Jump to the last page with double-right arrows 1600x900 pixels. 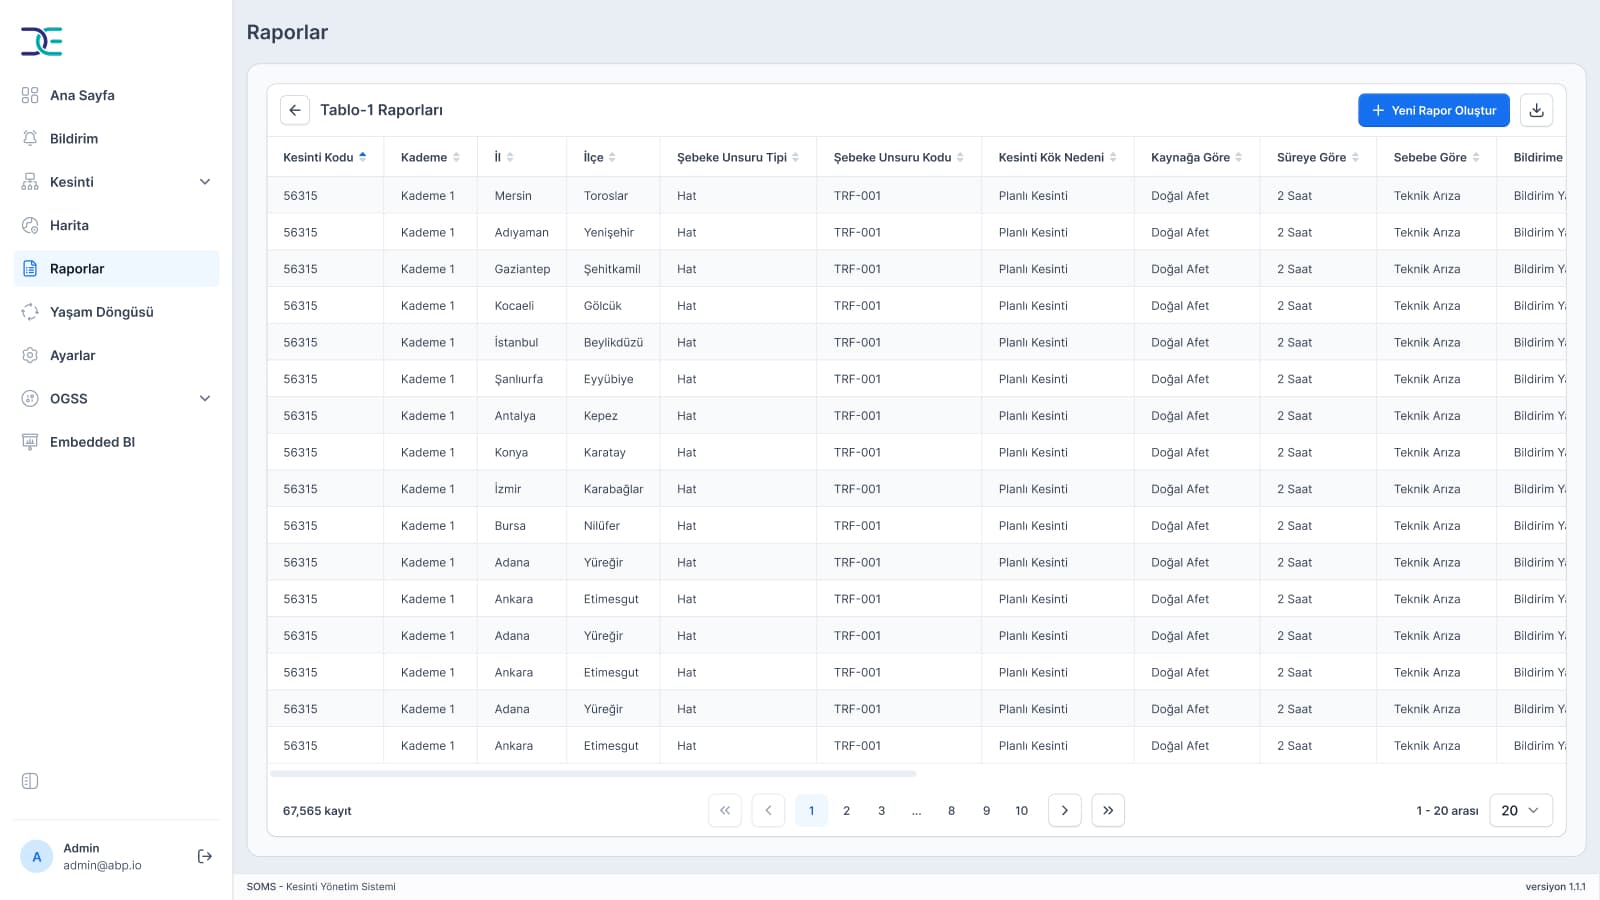1108,810
